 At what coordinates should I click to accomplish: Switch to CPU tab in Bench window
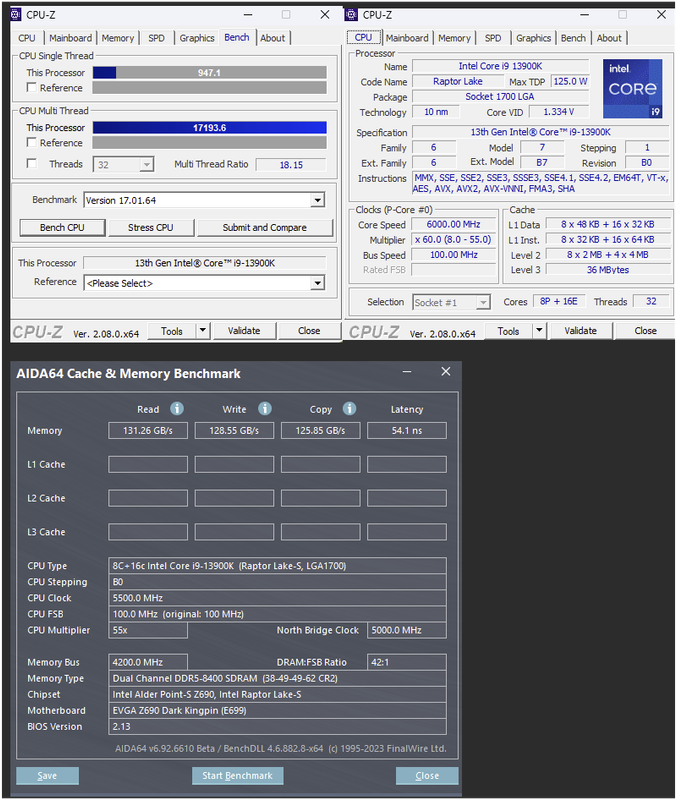coord(27,38)
